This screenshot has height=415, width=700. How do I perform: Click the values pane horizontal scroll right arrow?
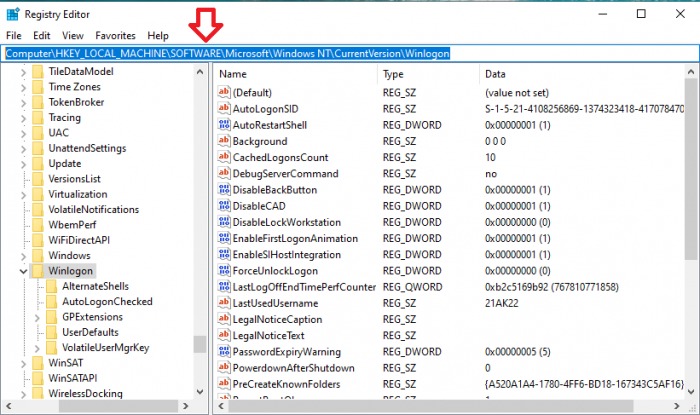tap(677, 406)
